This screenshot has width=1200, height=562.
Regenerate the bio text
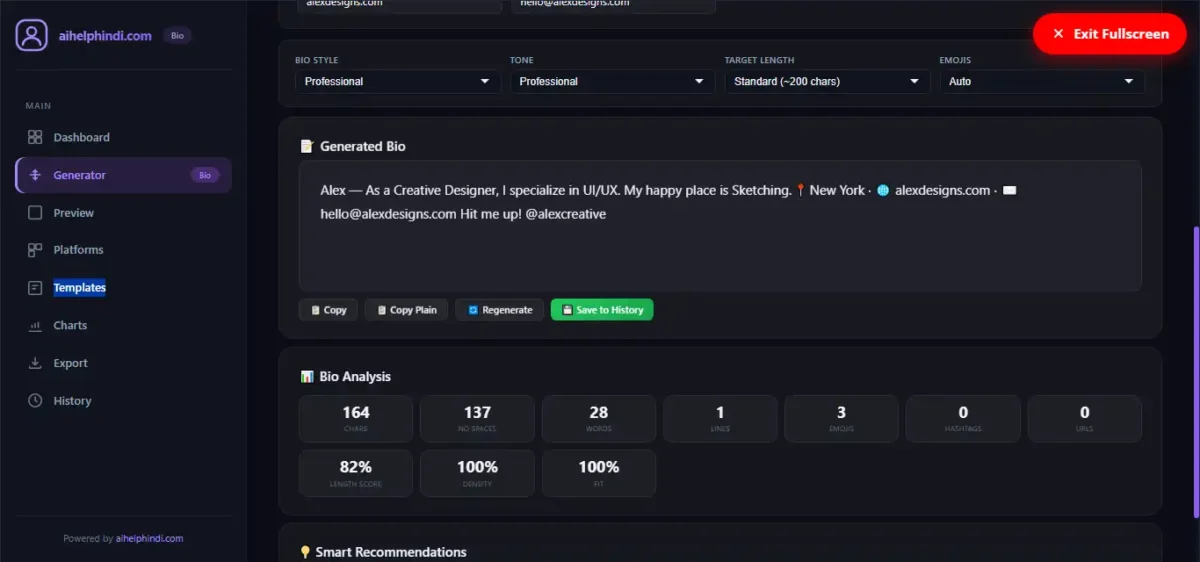point(500,310)
